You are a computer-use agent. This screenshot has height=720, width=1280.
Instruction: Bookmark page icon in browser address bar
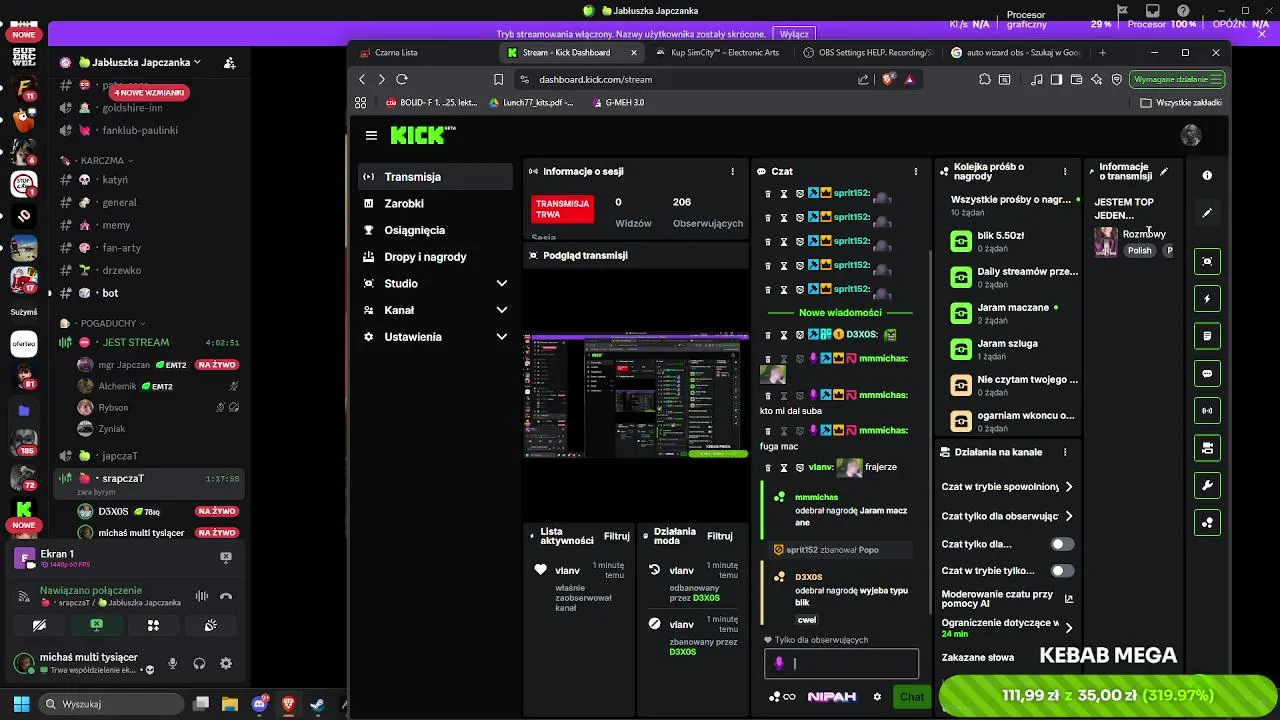499,79
